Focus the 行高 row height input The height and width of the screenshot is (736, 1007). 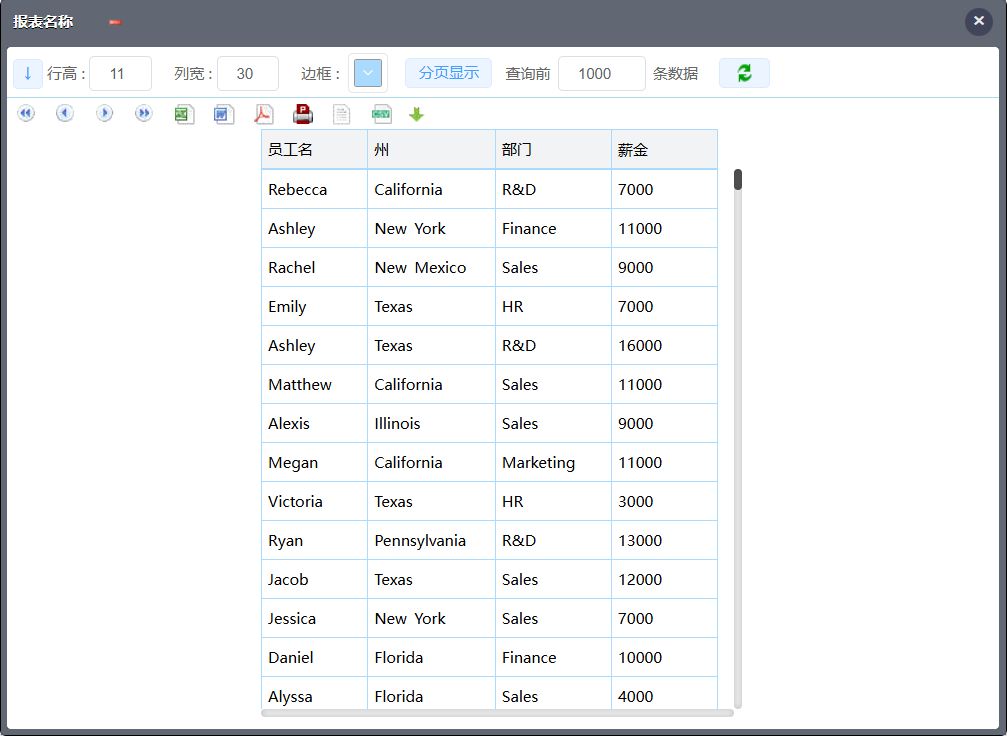[120, 73]
